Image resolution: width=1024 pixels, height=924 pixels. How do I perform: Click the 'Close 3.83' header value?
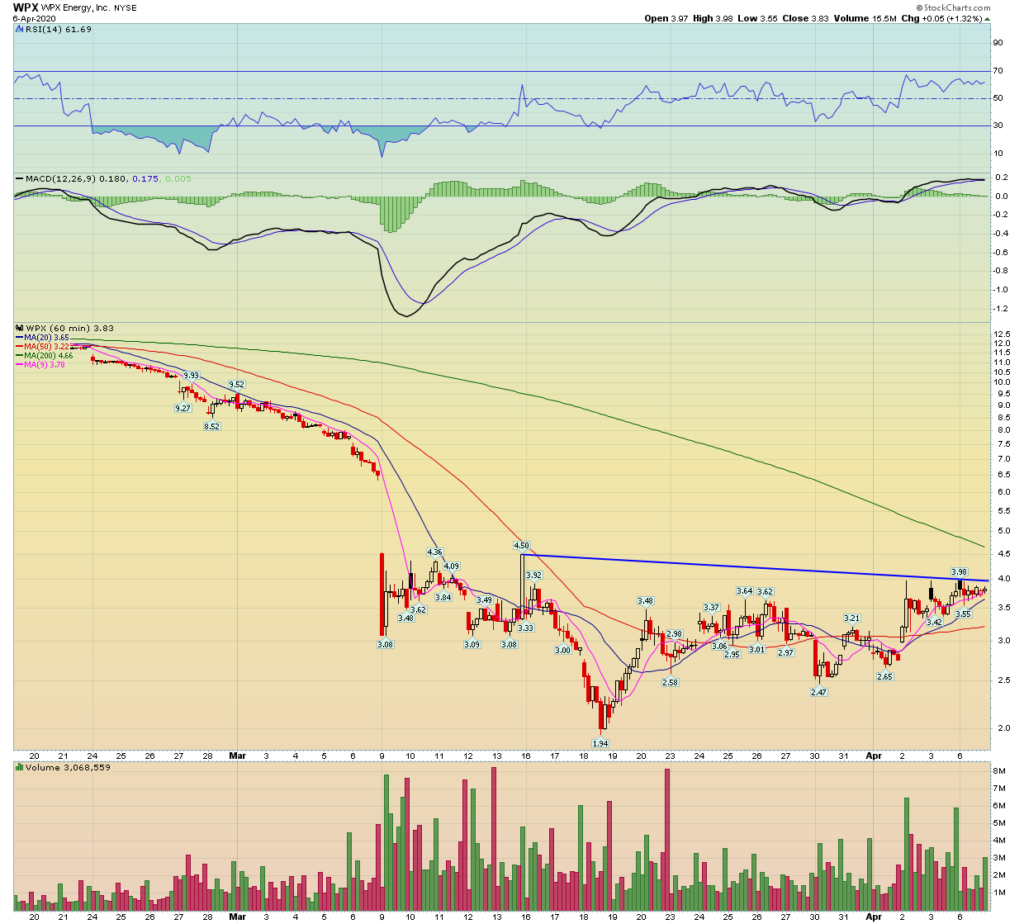[805, 18]
